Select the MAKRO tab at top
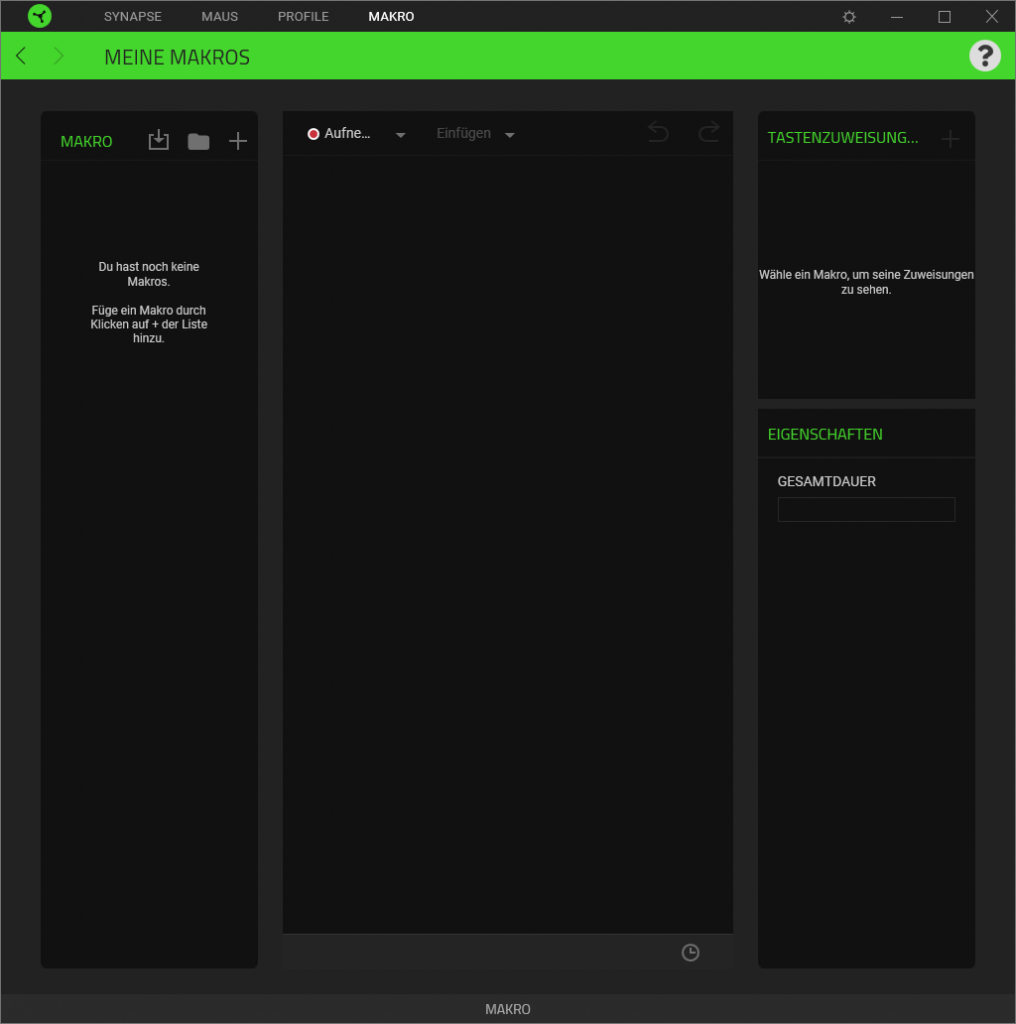 click(x=391, y=16)
